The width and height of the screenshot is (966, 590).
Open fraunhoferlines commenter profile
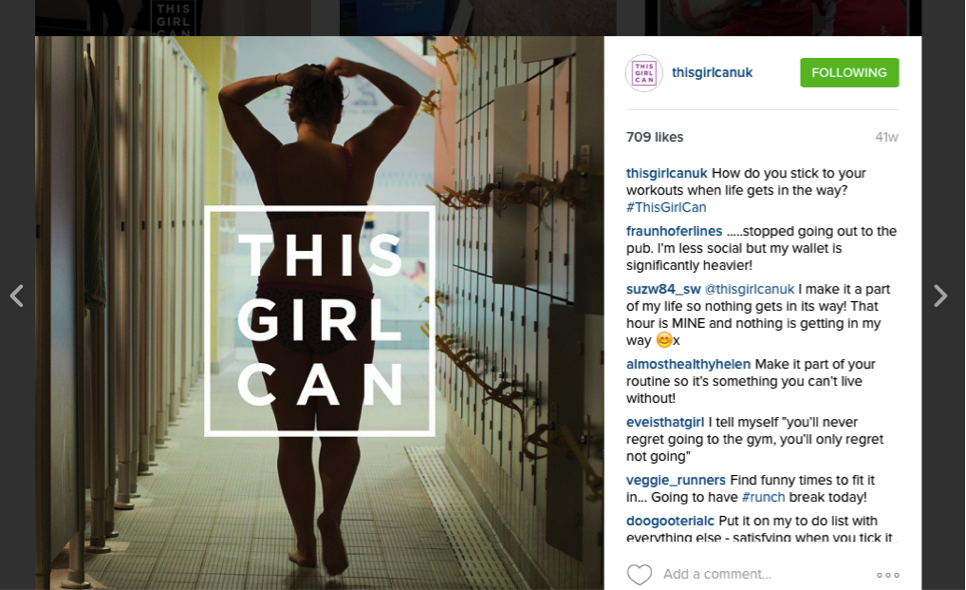pyautogui.click(x=674, y=231)
